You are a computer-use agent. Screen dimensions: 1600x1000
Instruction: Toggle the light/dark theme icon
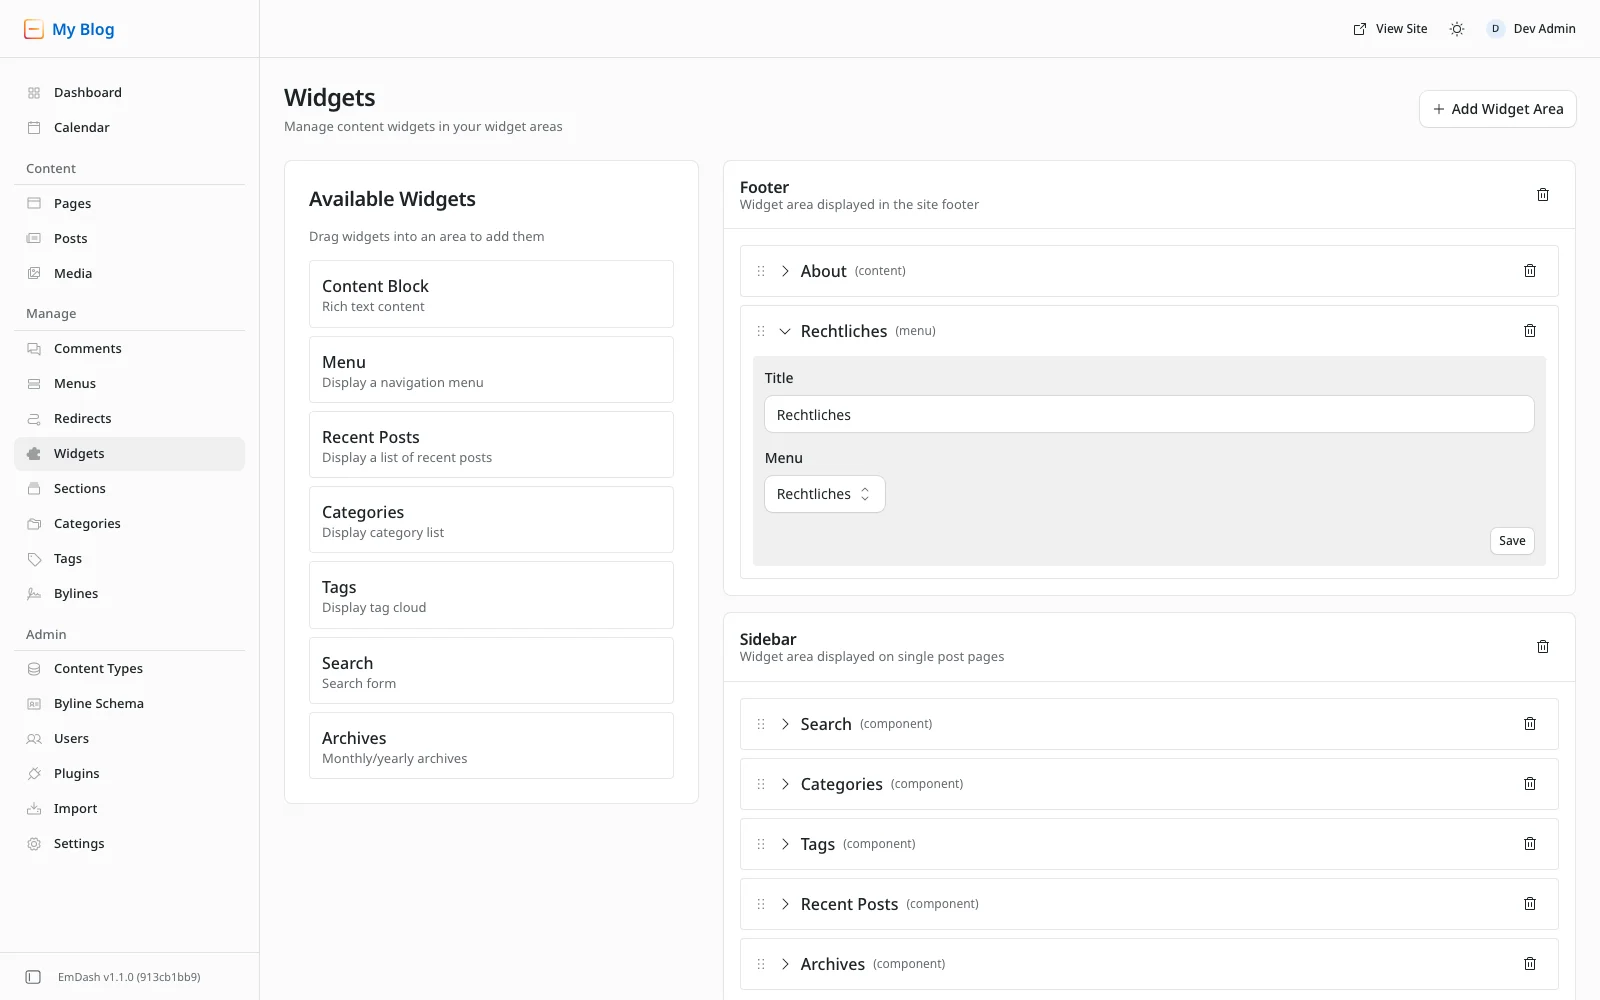click(x=1457, y=29)
